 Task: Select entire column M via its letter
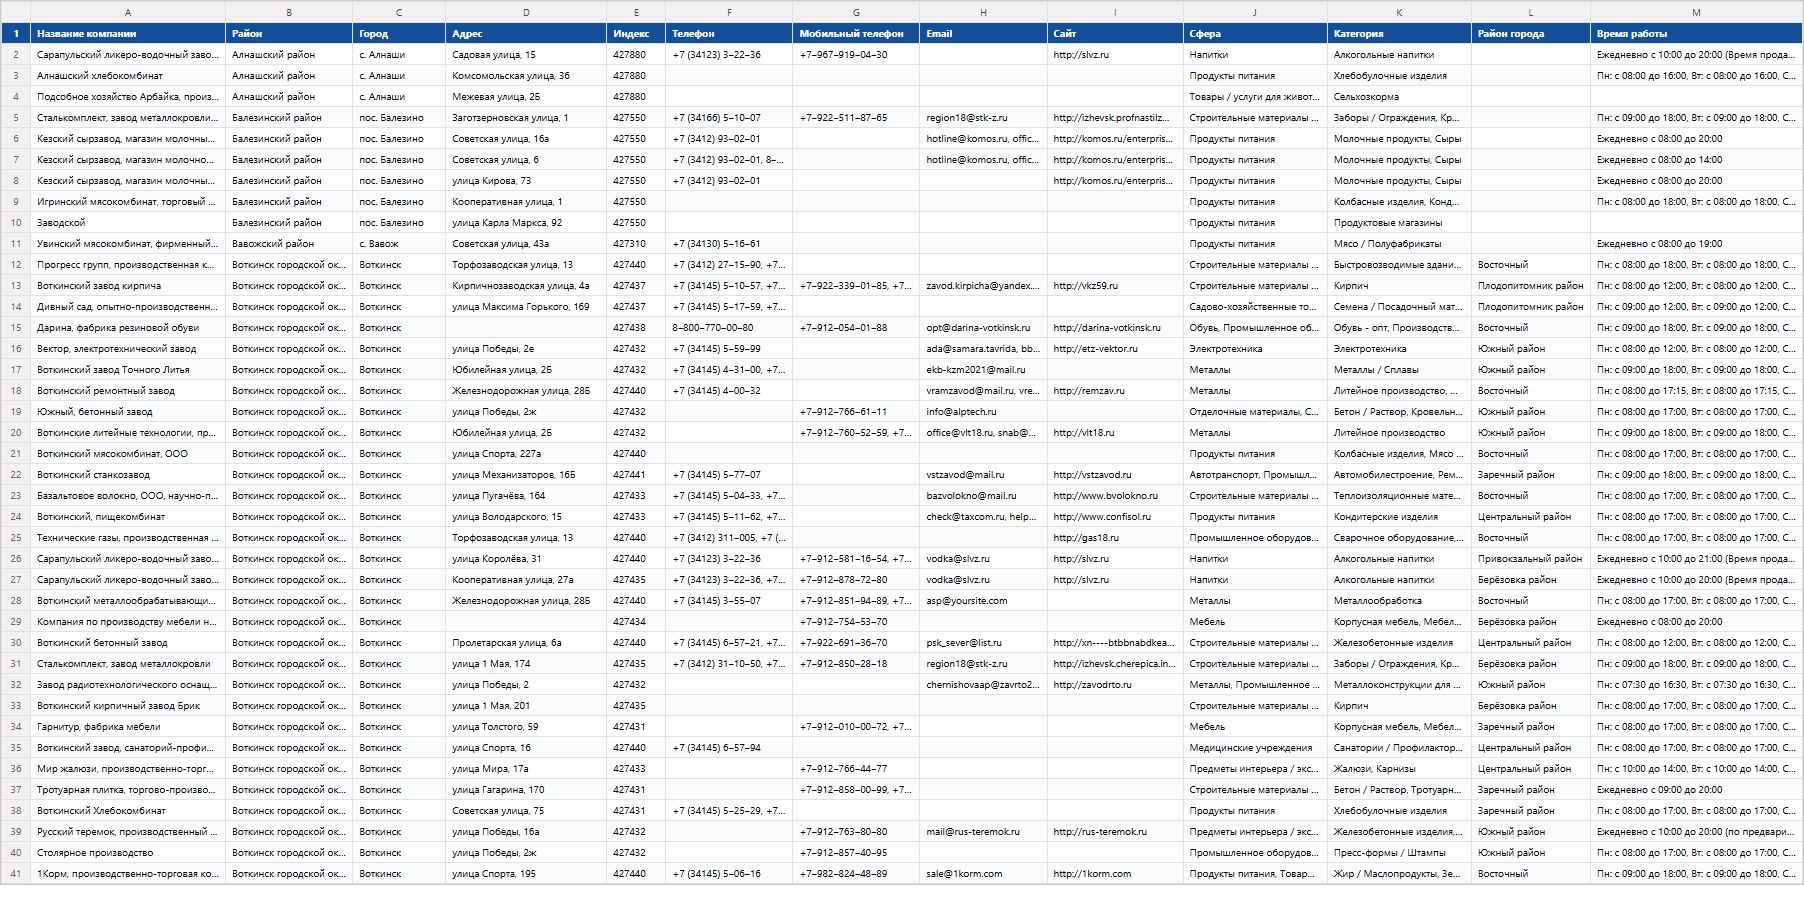pyautogui.click(x=1696, y=12)
